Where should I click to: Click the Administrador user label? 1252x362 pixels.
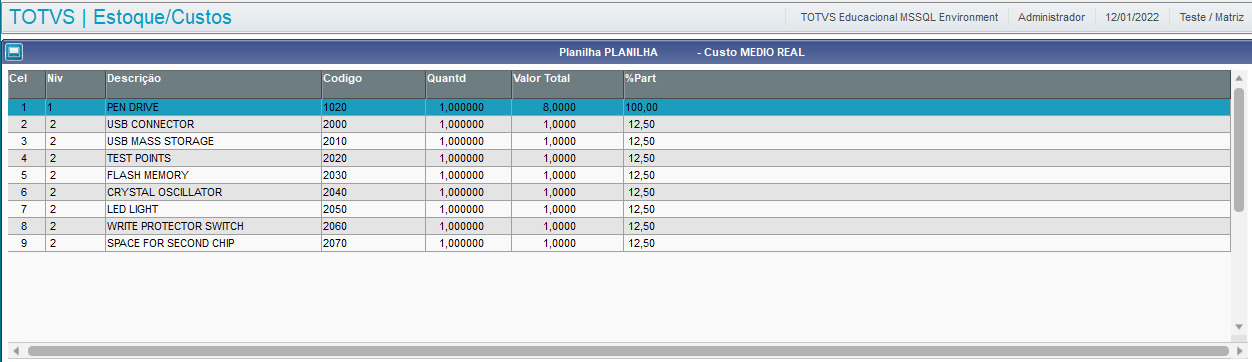tap(1051, 17)
